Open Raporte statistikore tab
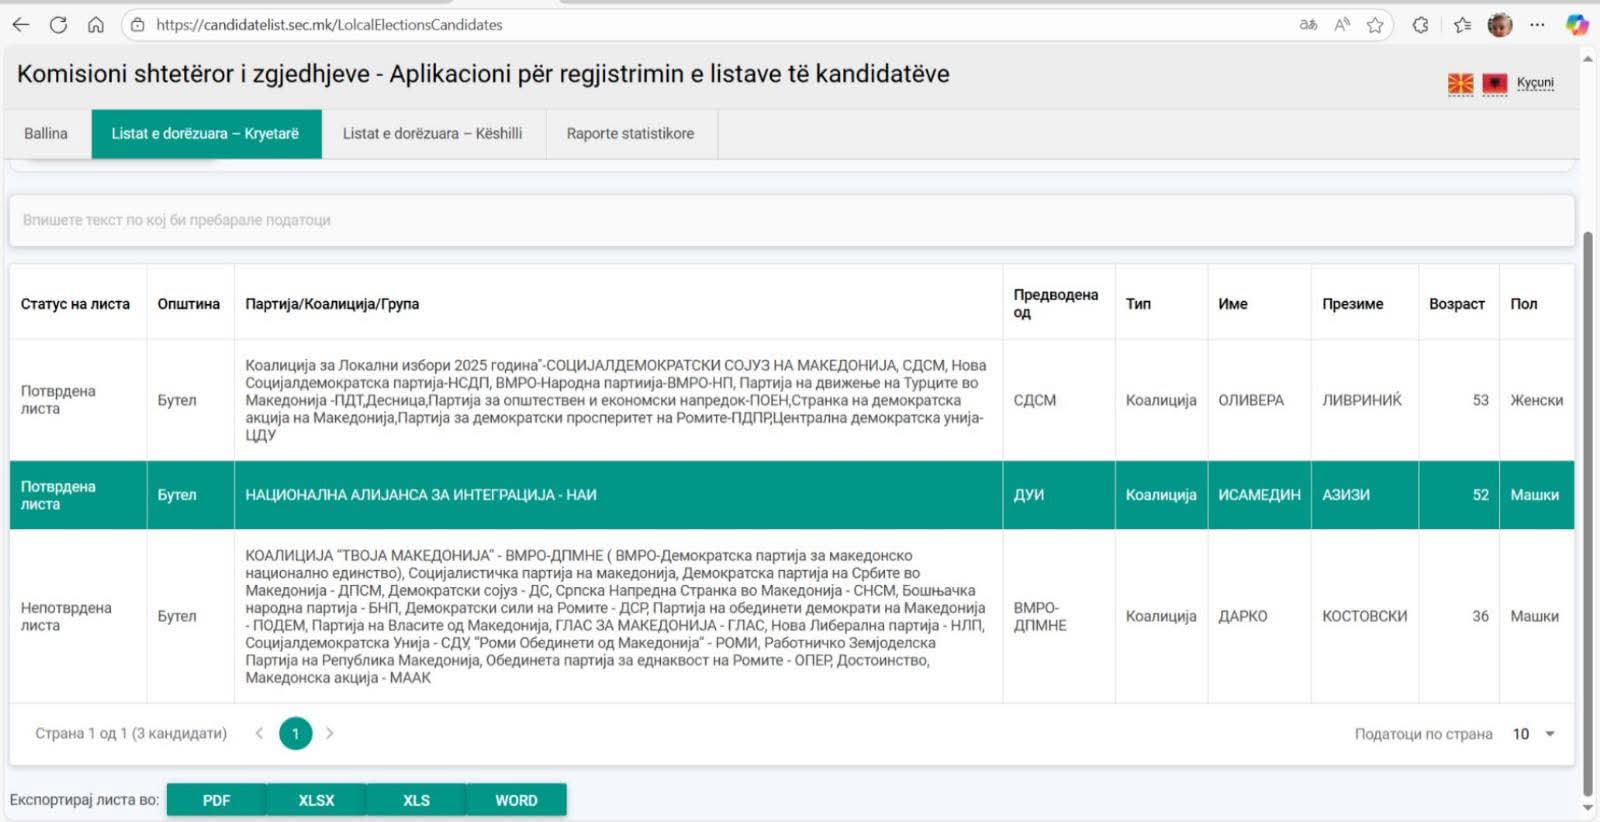The width and height of the screenshot is (1600, 822). click(630, 134)
